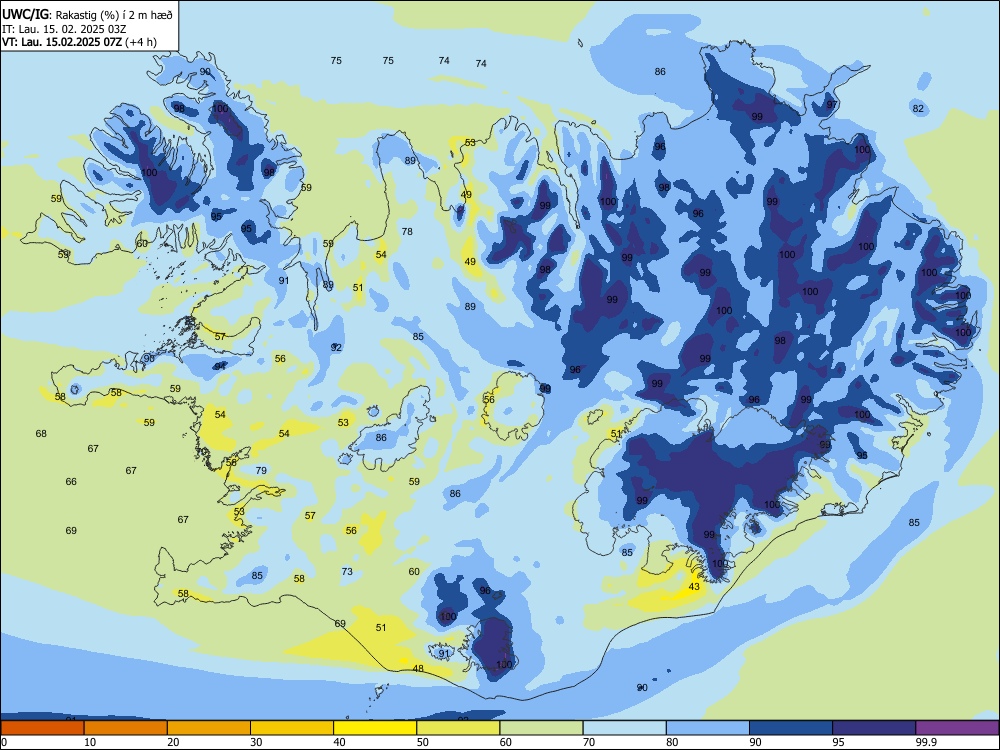The image size is (1000, 750).
Task: Click the 'VT: Lau. 15.02.2025 07Z (+4 h)' line
Action: point(79,42)
